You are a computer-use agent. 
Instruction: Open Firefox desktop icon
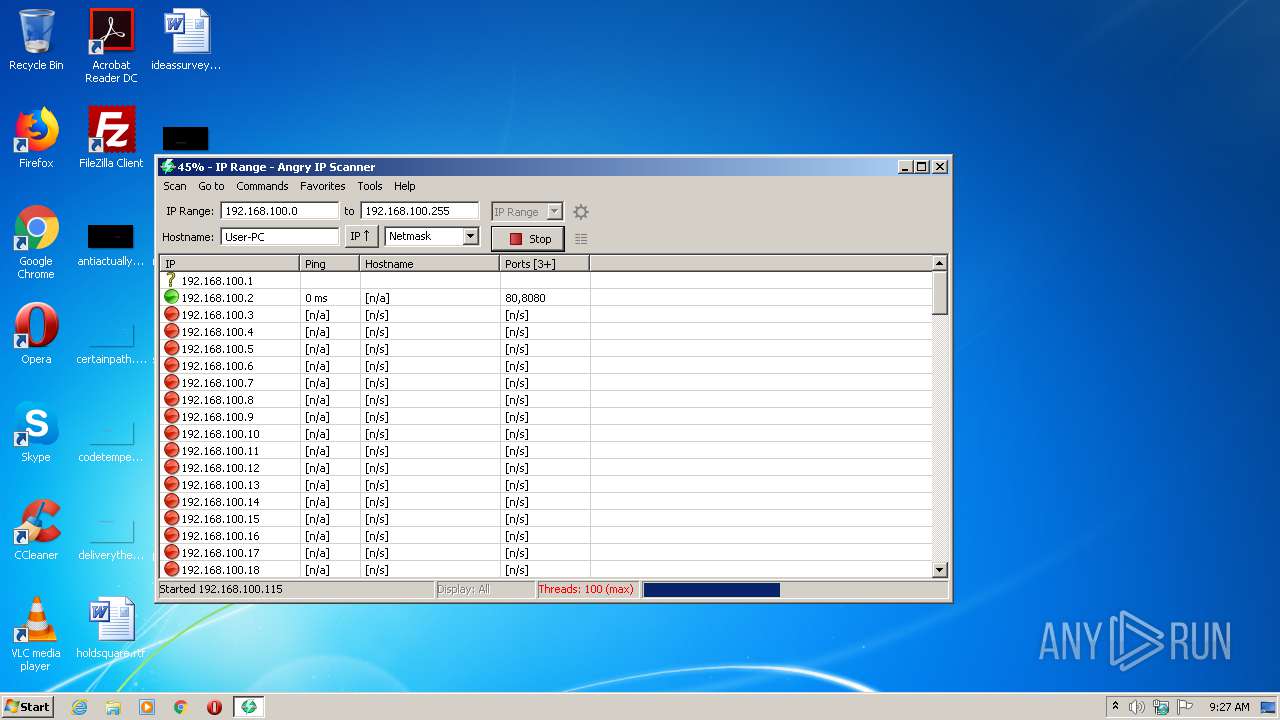tap(36, 138)
